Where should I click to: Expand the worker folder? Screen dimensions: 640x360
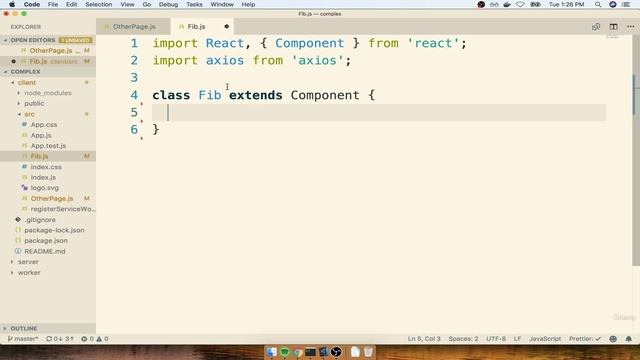tap(29, 272)
